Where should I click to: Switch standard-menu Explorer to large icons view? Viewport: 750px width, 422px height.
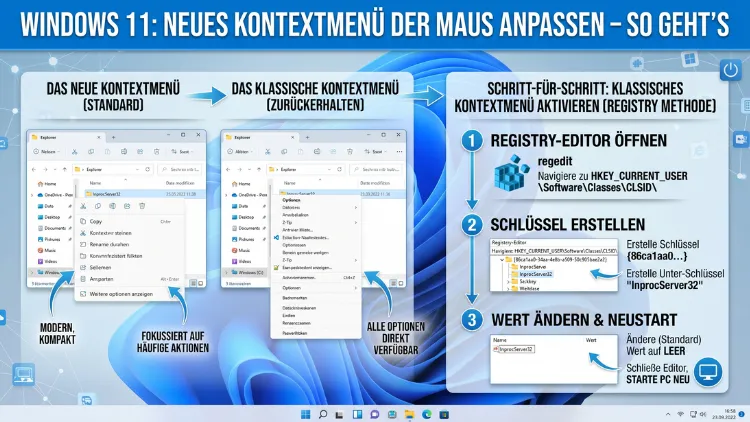tap(200, 283)
